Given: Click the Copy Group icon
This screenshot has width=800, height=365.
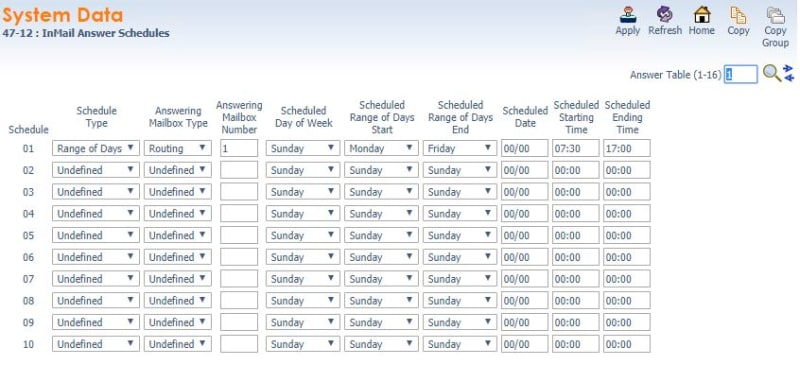Looking at the screenshot, I should (776, 15).
